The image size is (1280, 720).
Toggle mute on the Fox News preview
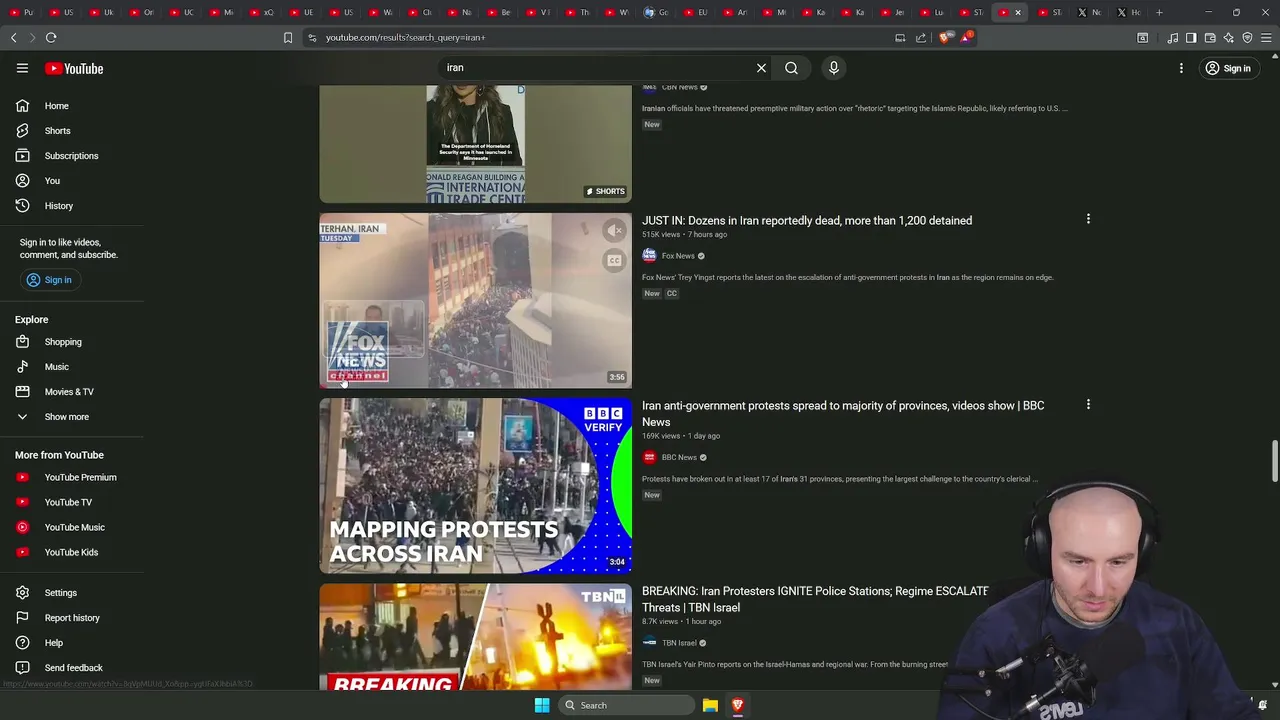point(614,231)
